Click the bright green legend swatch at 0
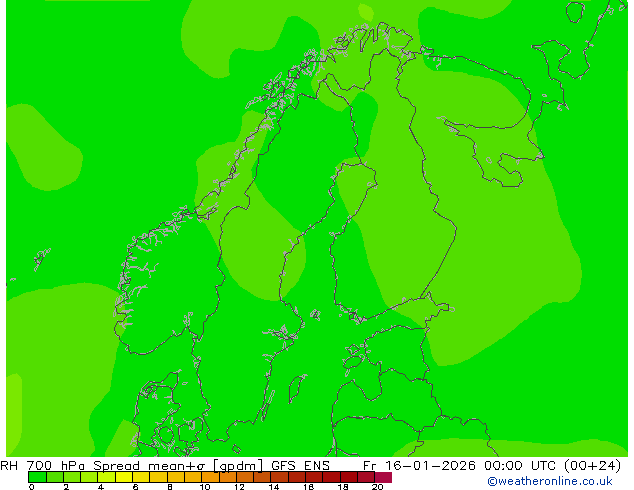The width and height of the screenshot is (634, 490). (x=37, y=477)
